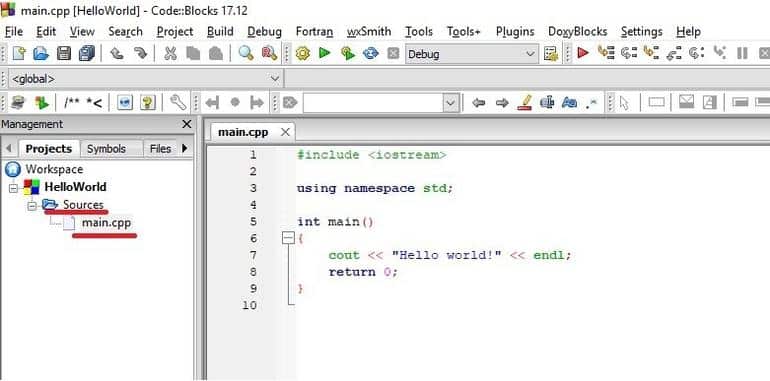This screenshot has height=381, width=770.
Task: Run the program with green play icon
Action: coord(325,53)
